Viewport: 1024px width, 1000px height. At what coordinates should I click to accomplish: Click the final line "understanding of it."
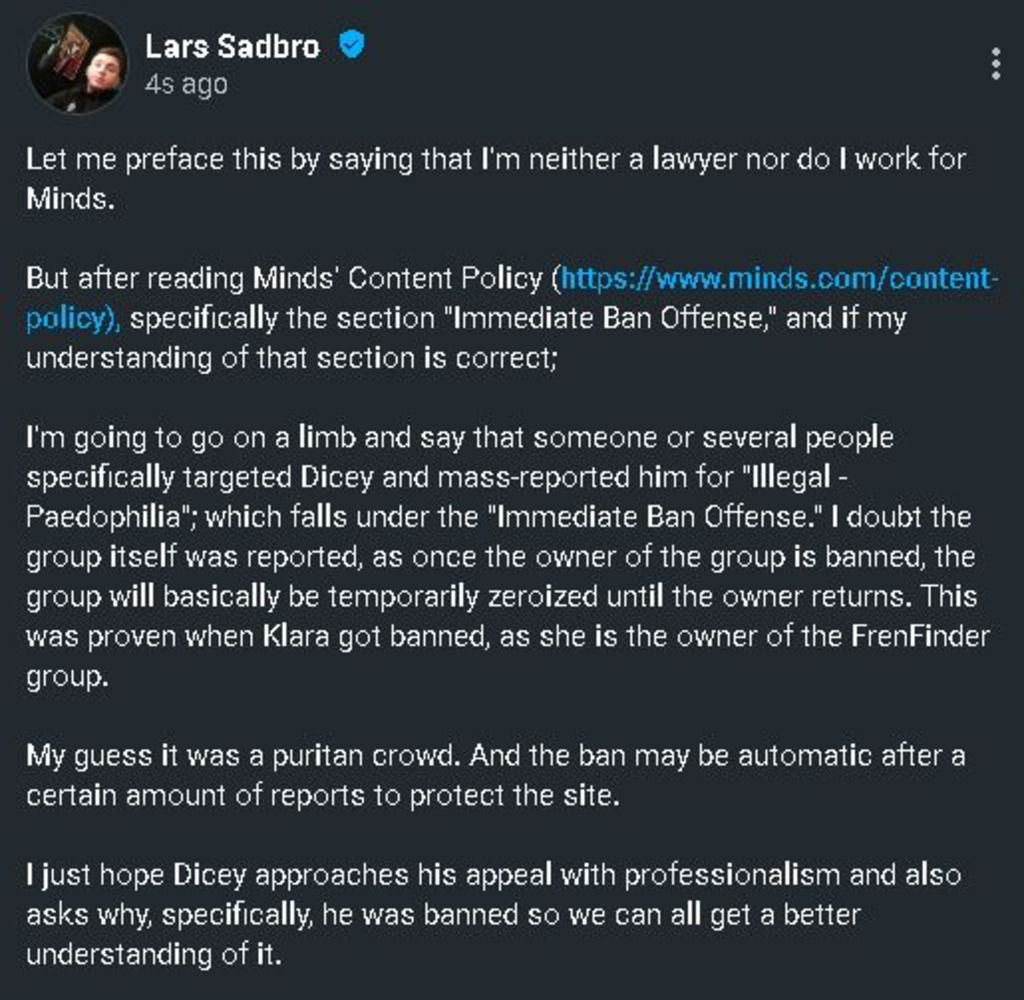[x=153, y=955]
